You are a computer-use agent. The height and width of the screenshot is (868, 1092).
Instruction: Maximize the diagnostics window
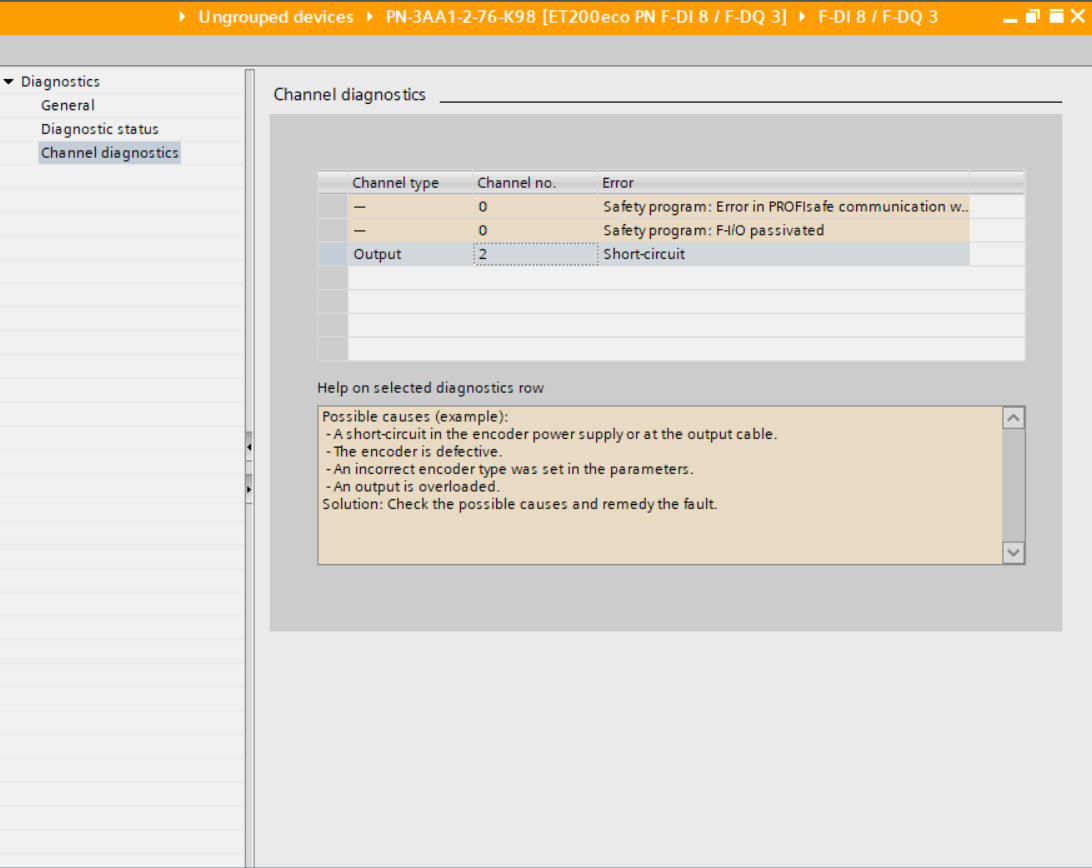(1056, 16)
